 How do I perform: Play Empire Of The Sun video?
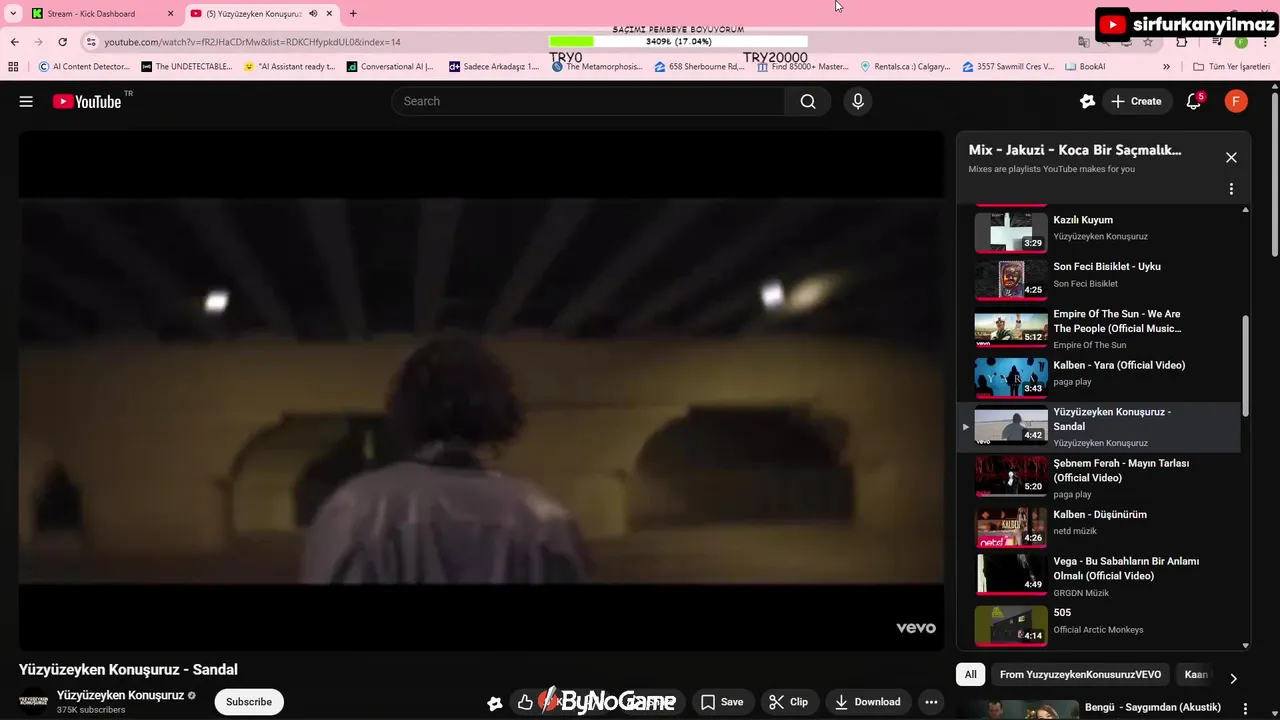[1098, 328]
